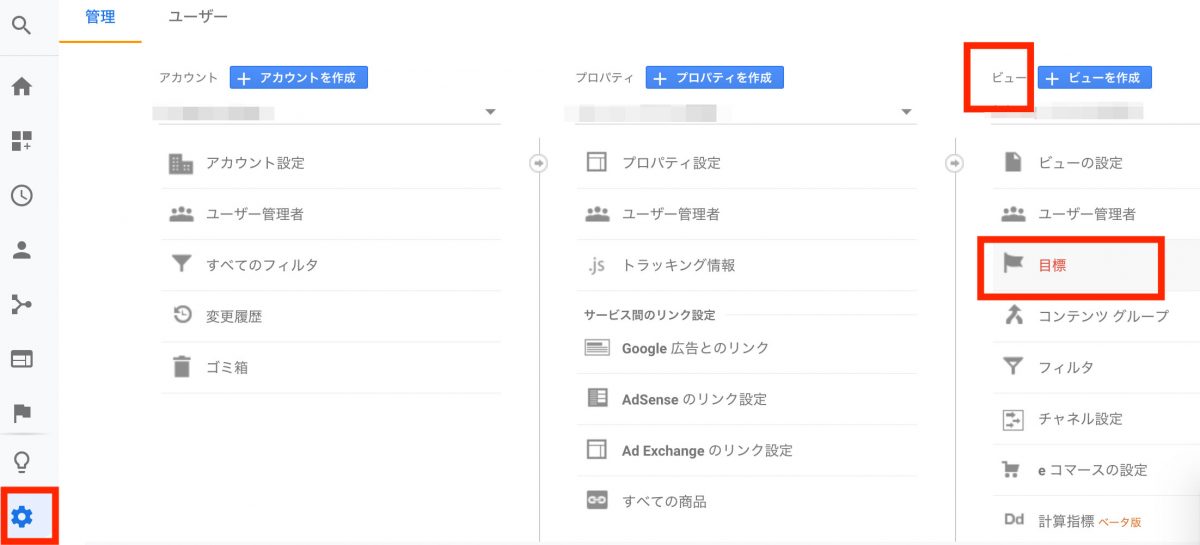This screenshot has height=545, width=1200.
Task: Click the layout icon beside プロパティ設定
Action: (597, 163)
